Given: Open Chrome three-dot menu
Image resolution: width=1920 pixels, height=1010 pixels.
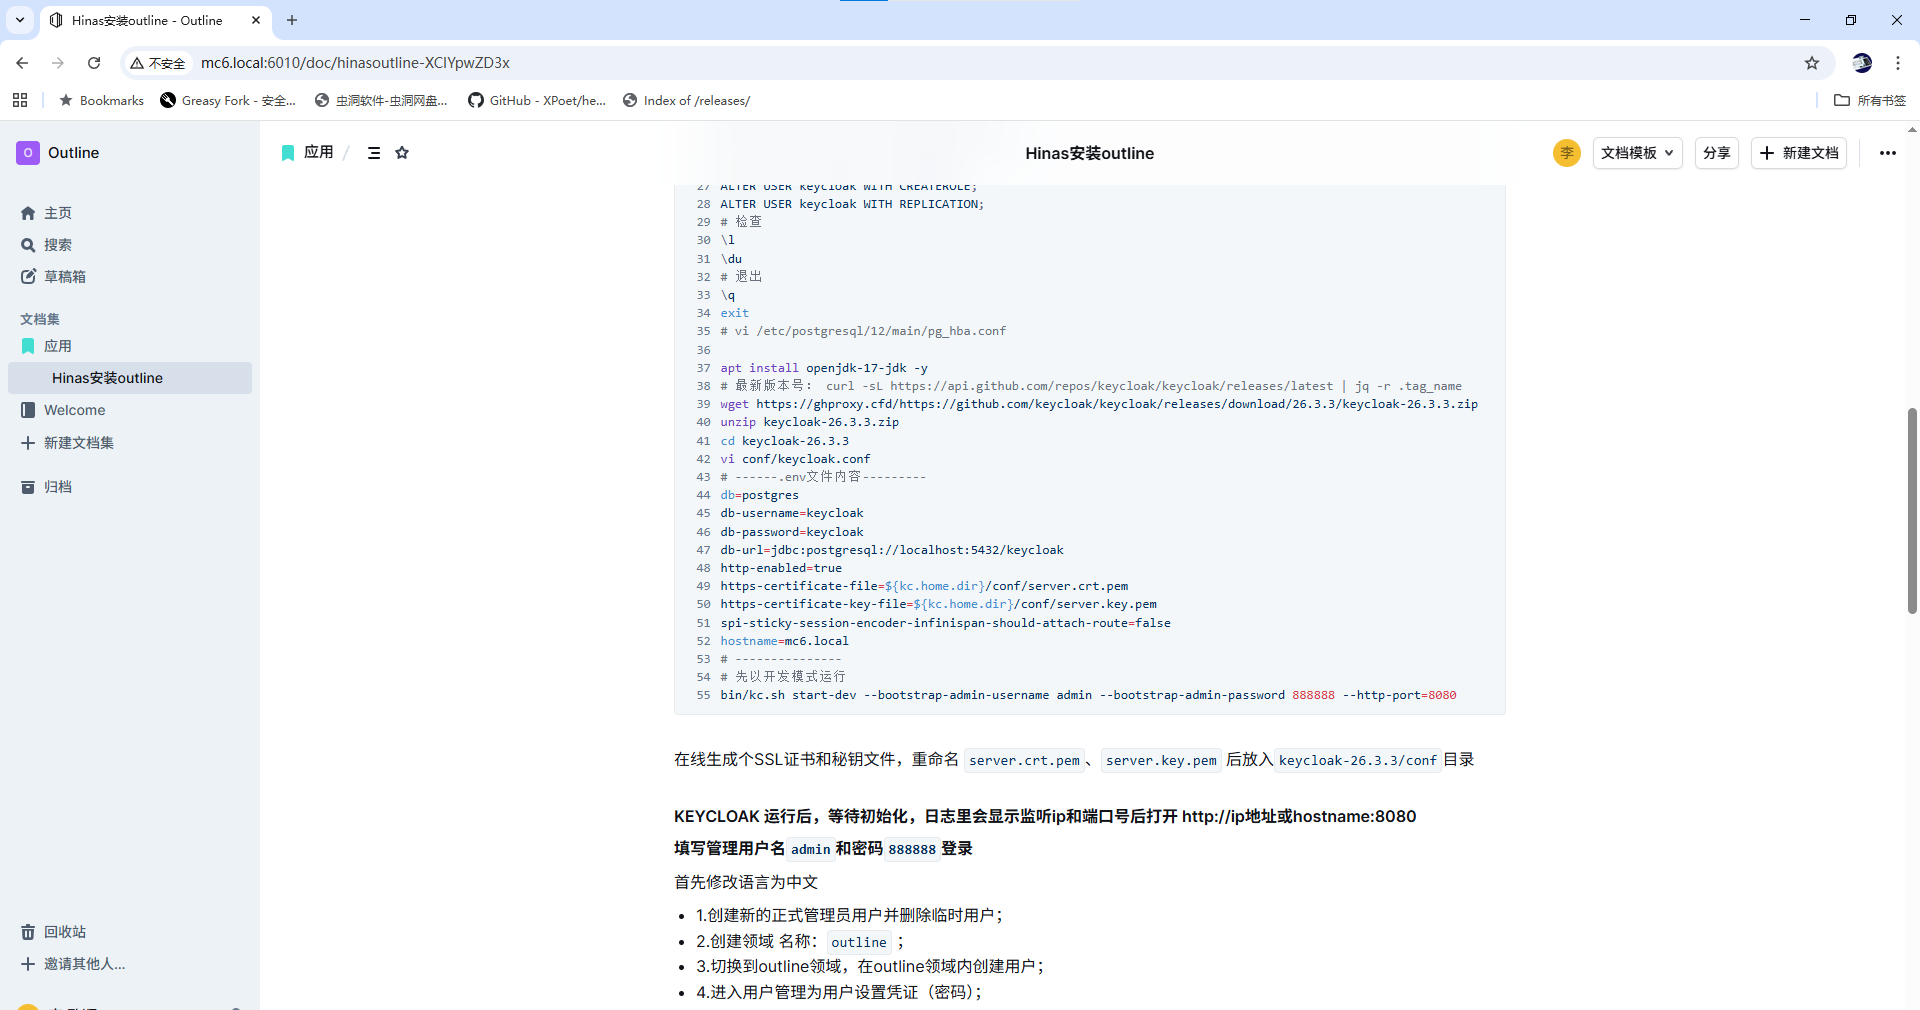Looking at the screenshot, I should click(x=1898, y=63).
